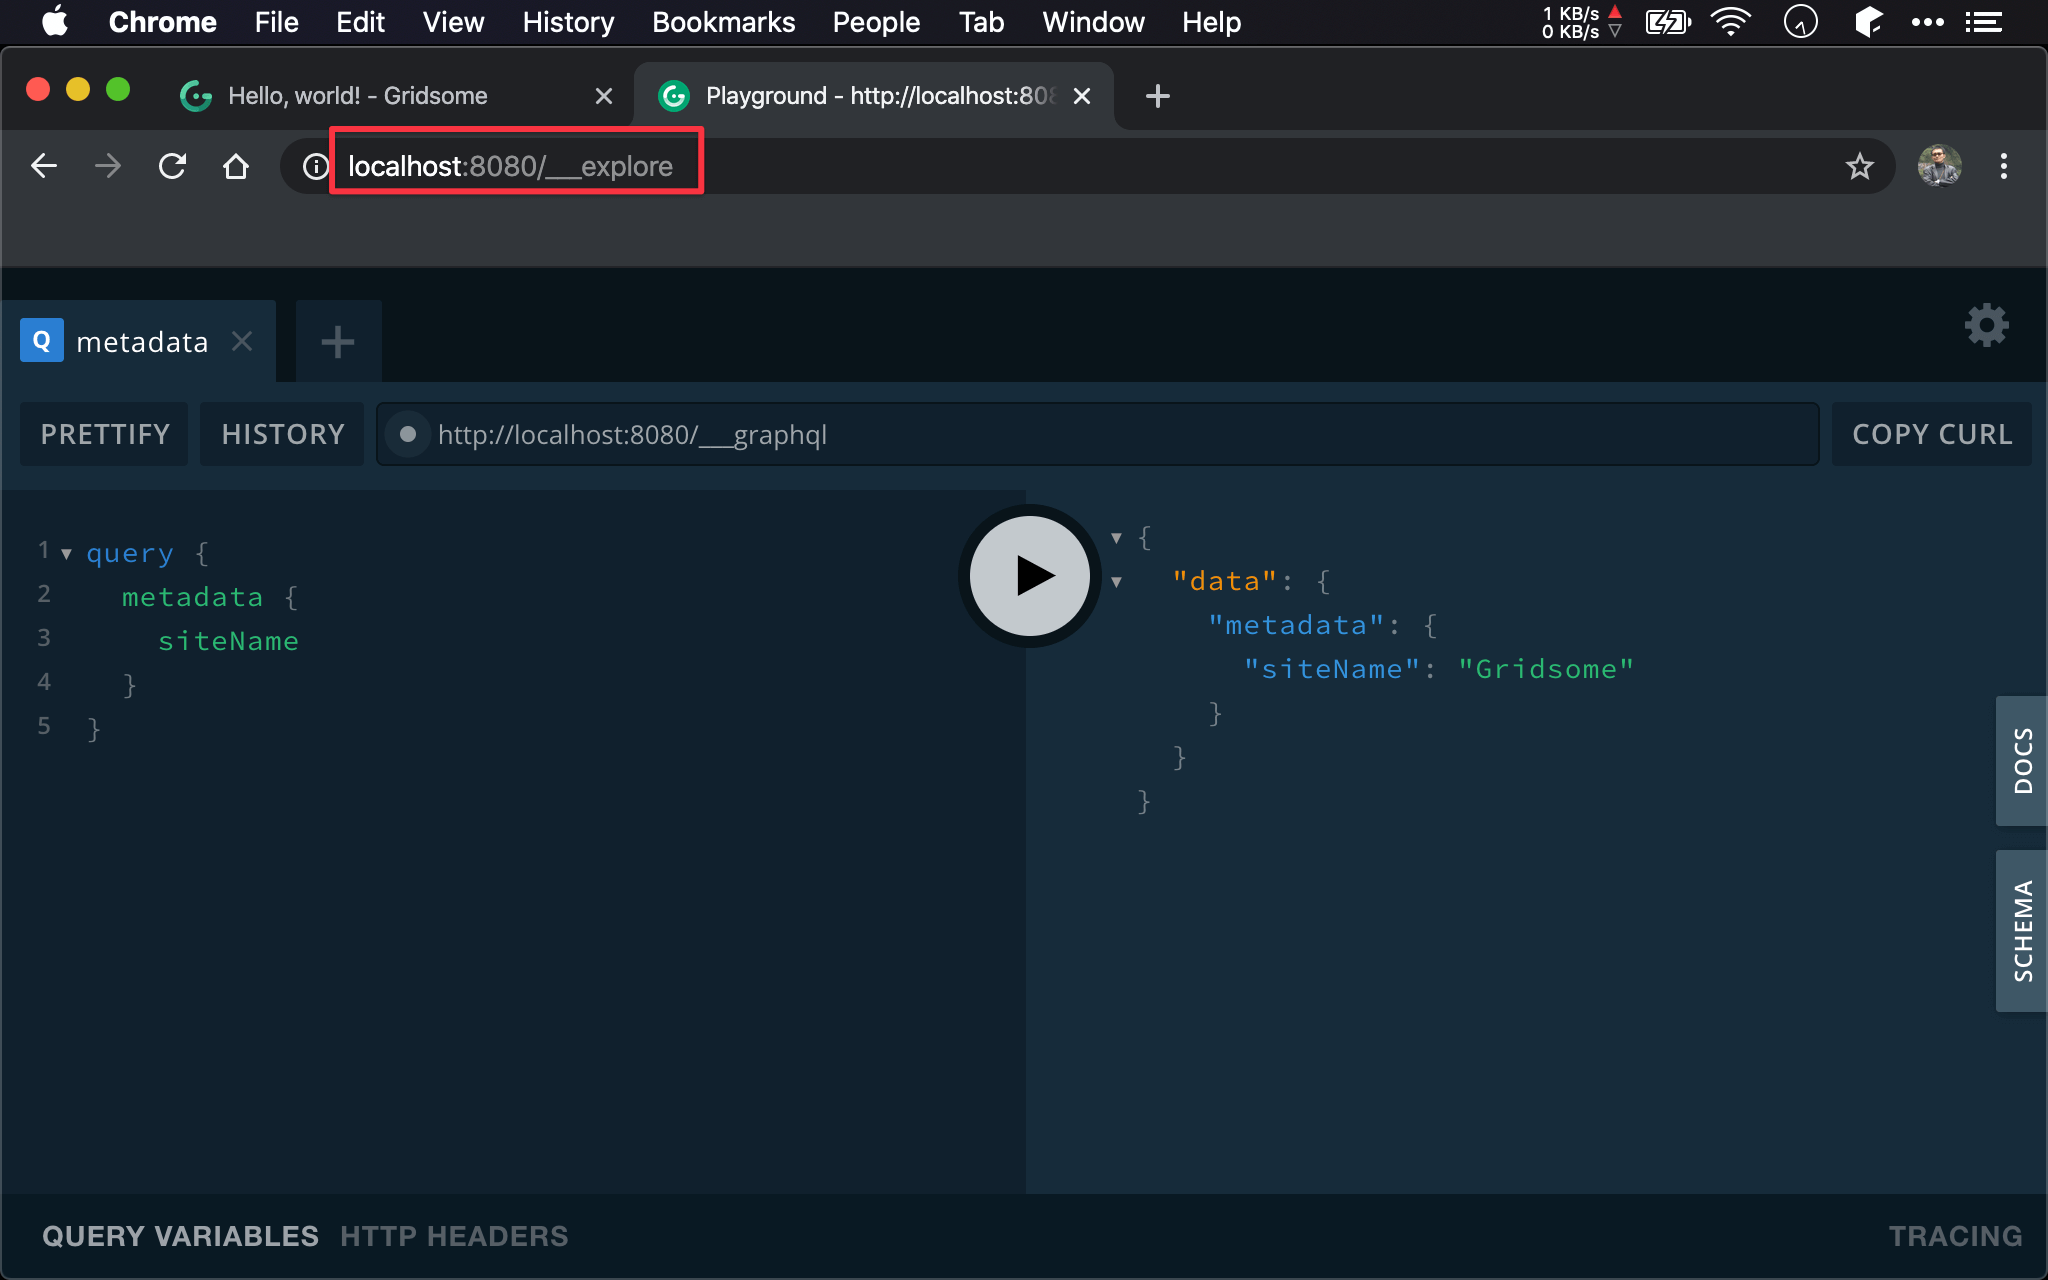This screenshot has height=1280, width=2048.
Task: Click the address bar URL localhost:8080/___explore
Action: coord(510,166)
